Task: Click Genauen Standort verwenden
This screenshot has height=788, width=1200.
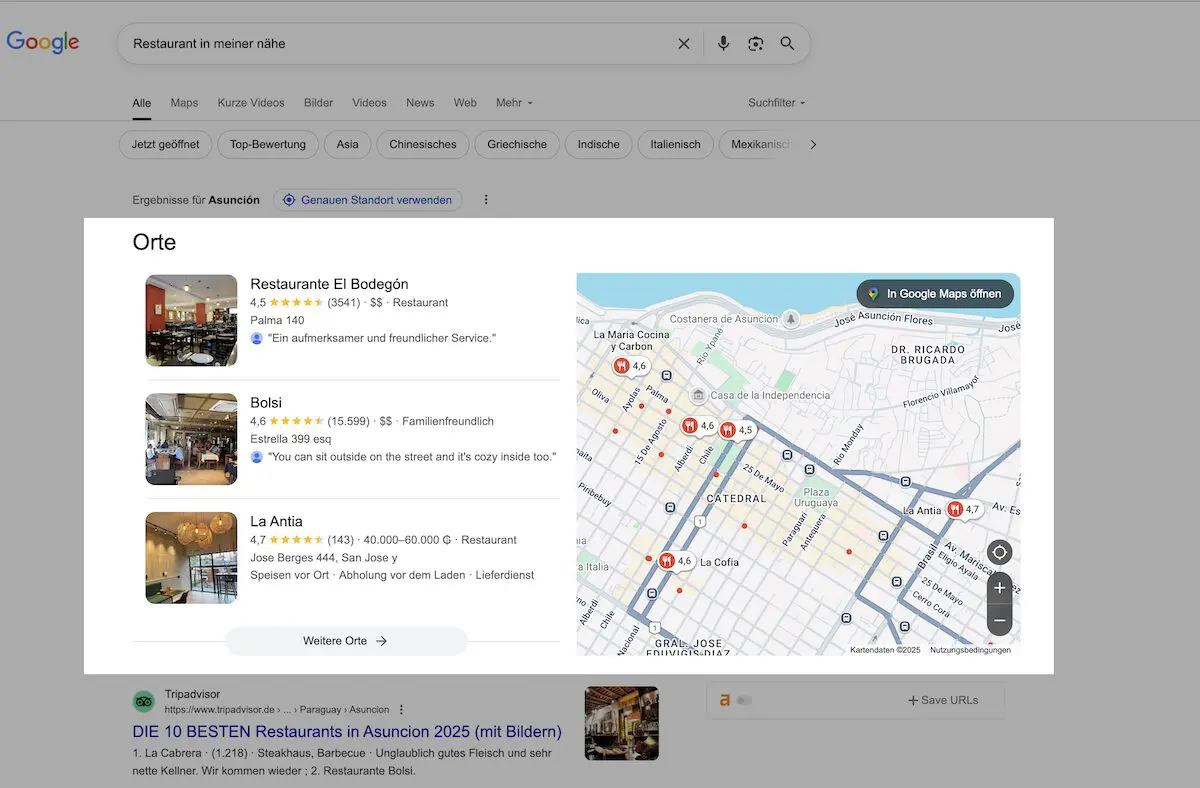Action: [367, 200]
